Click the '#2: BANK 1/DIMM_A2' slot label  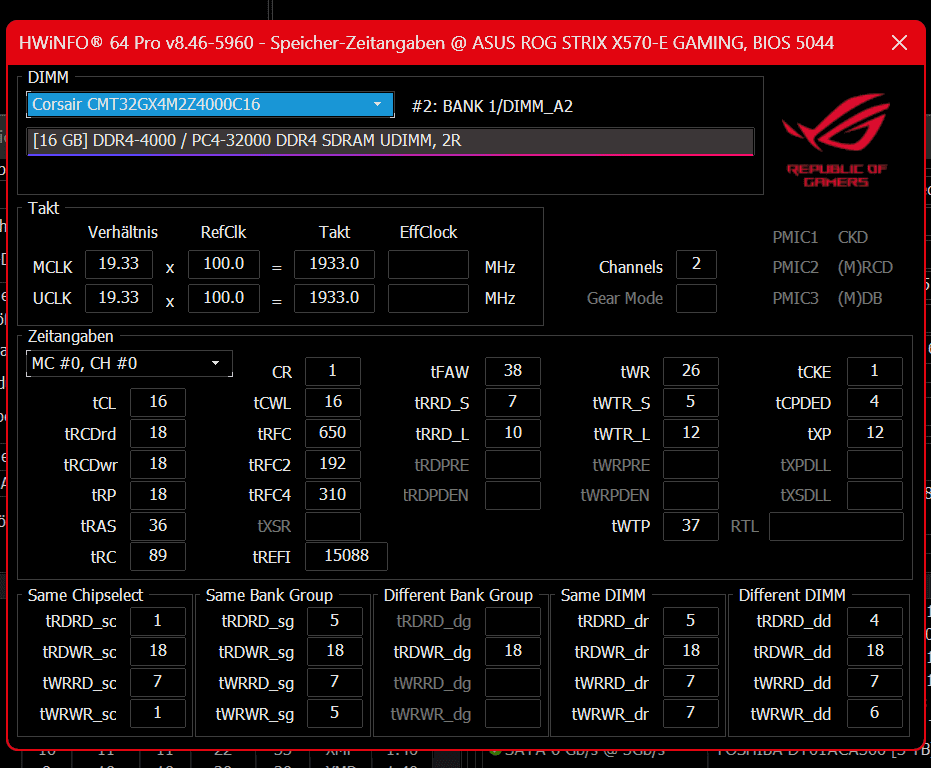click(x=492, y=106)
